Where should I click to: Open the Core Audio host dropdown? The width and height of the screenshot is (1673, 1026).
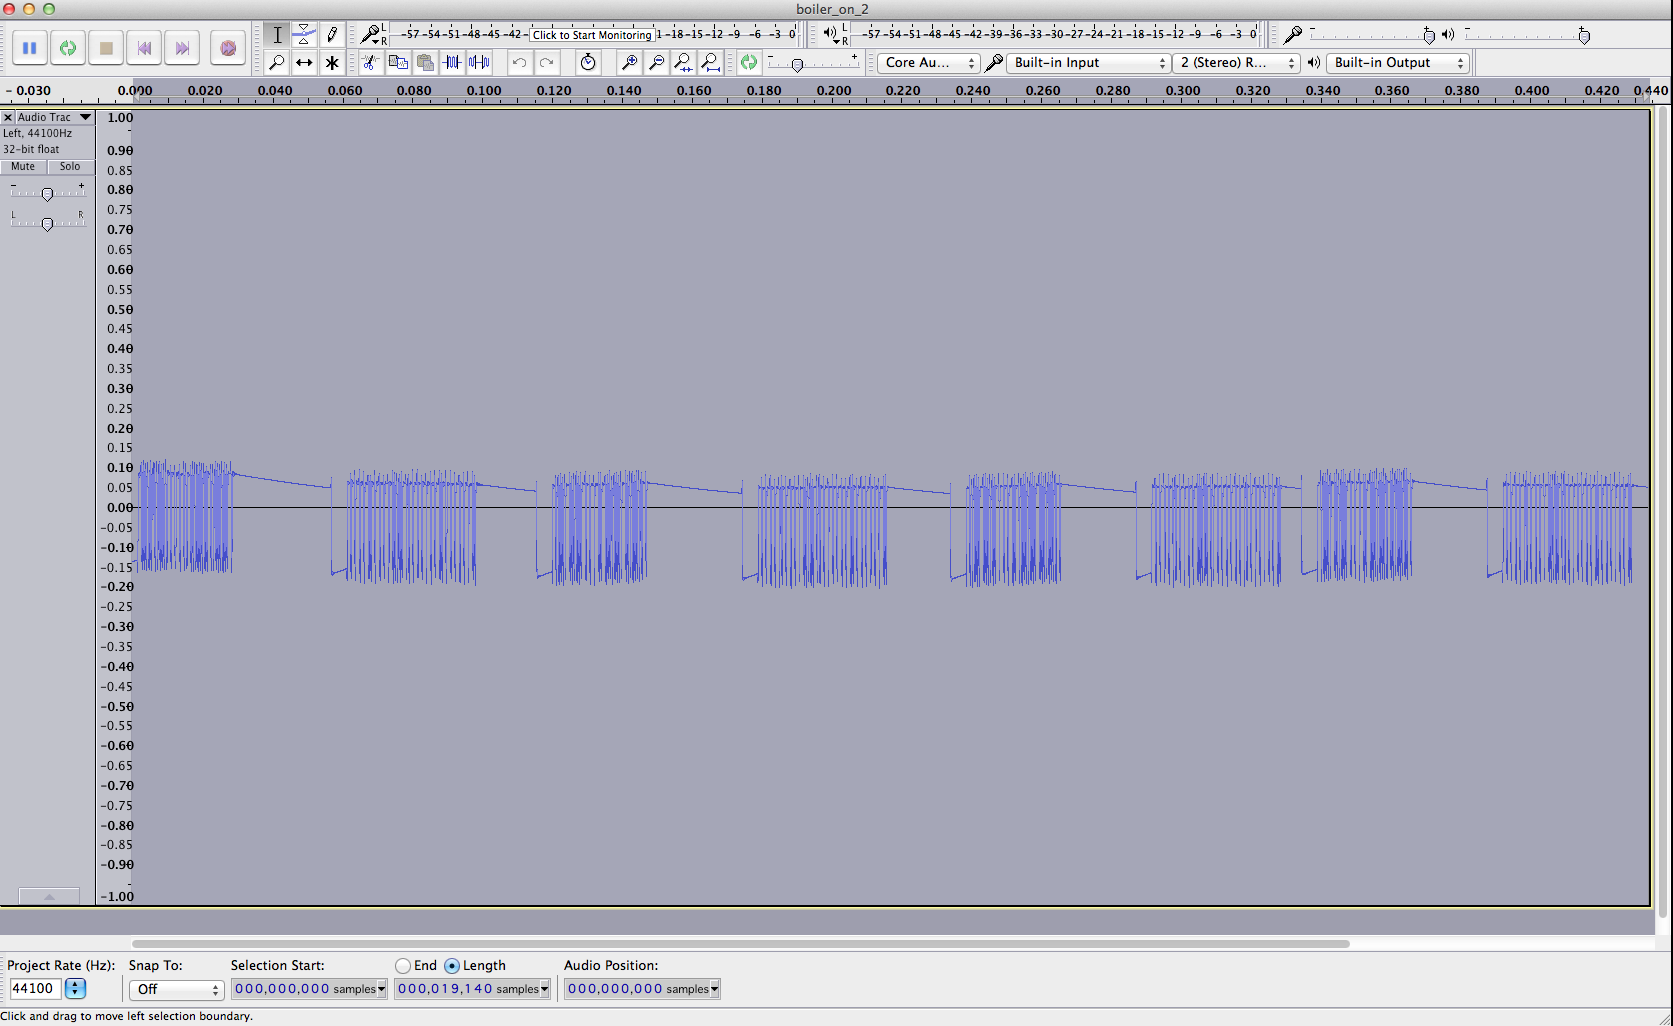click(x=928, y=63)
